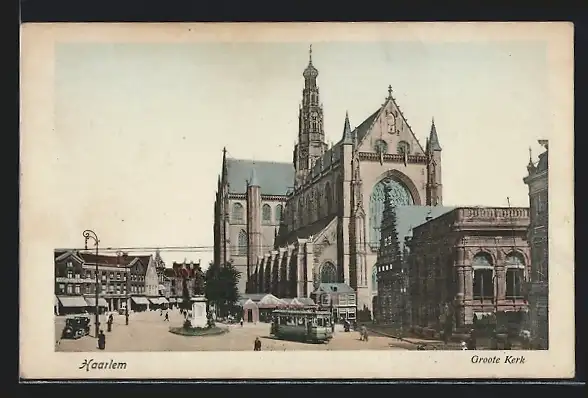Click the pedestrian standing front of tram

coord(257,344)
